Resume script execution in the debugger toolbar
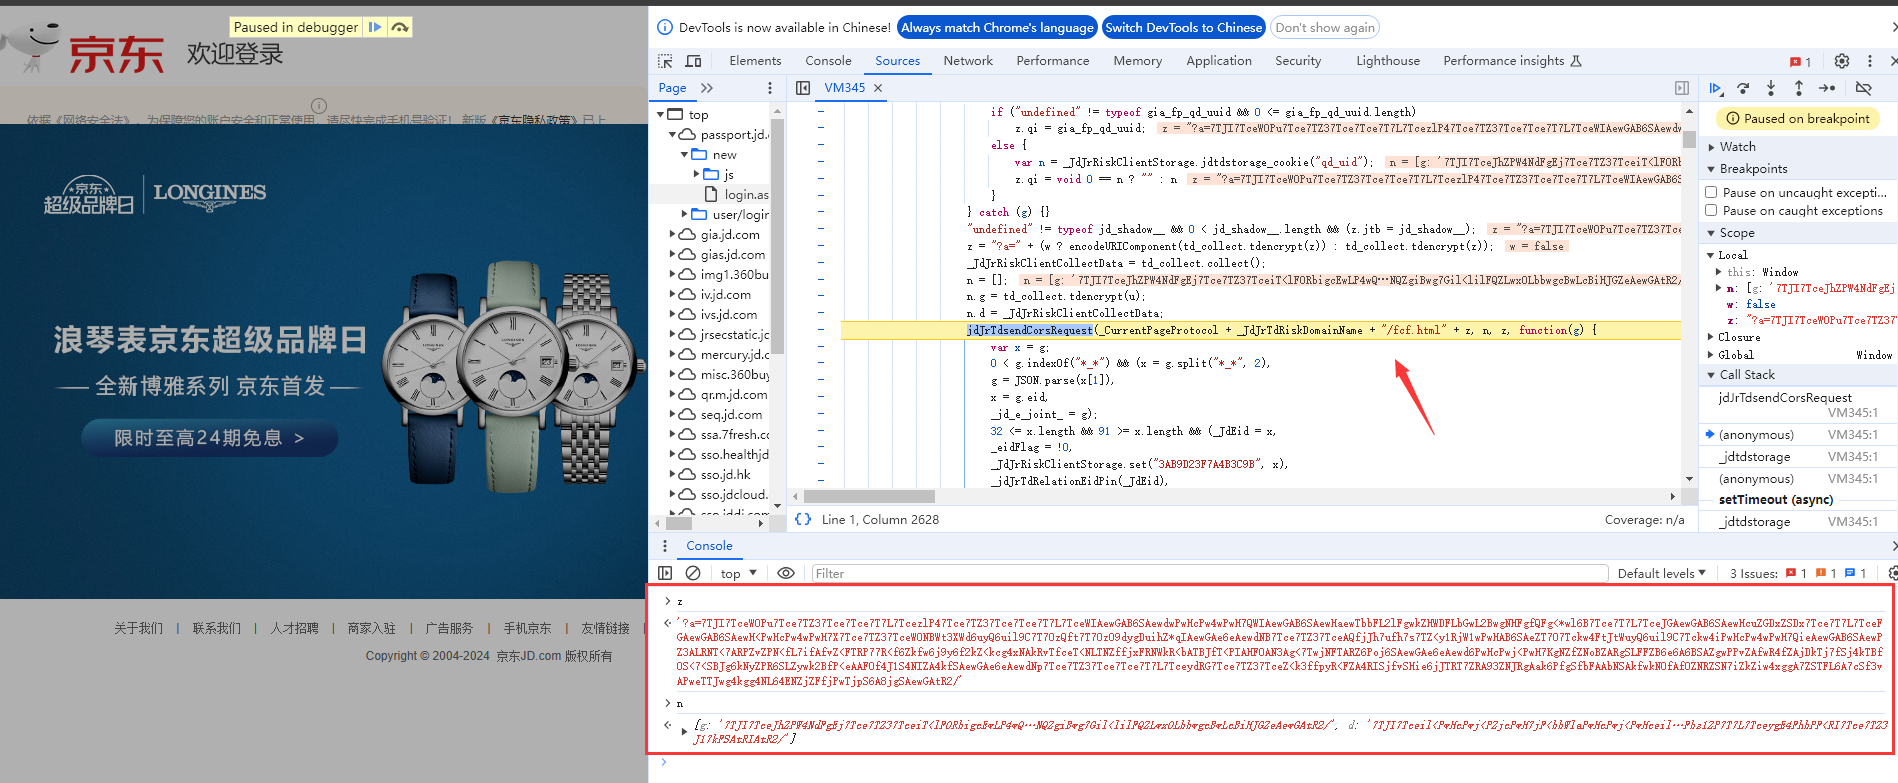Image resolution: width=1898 pixels, height=783 pixels. [1715, 88]
